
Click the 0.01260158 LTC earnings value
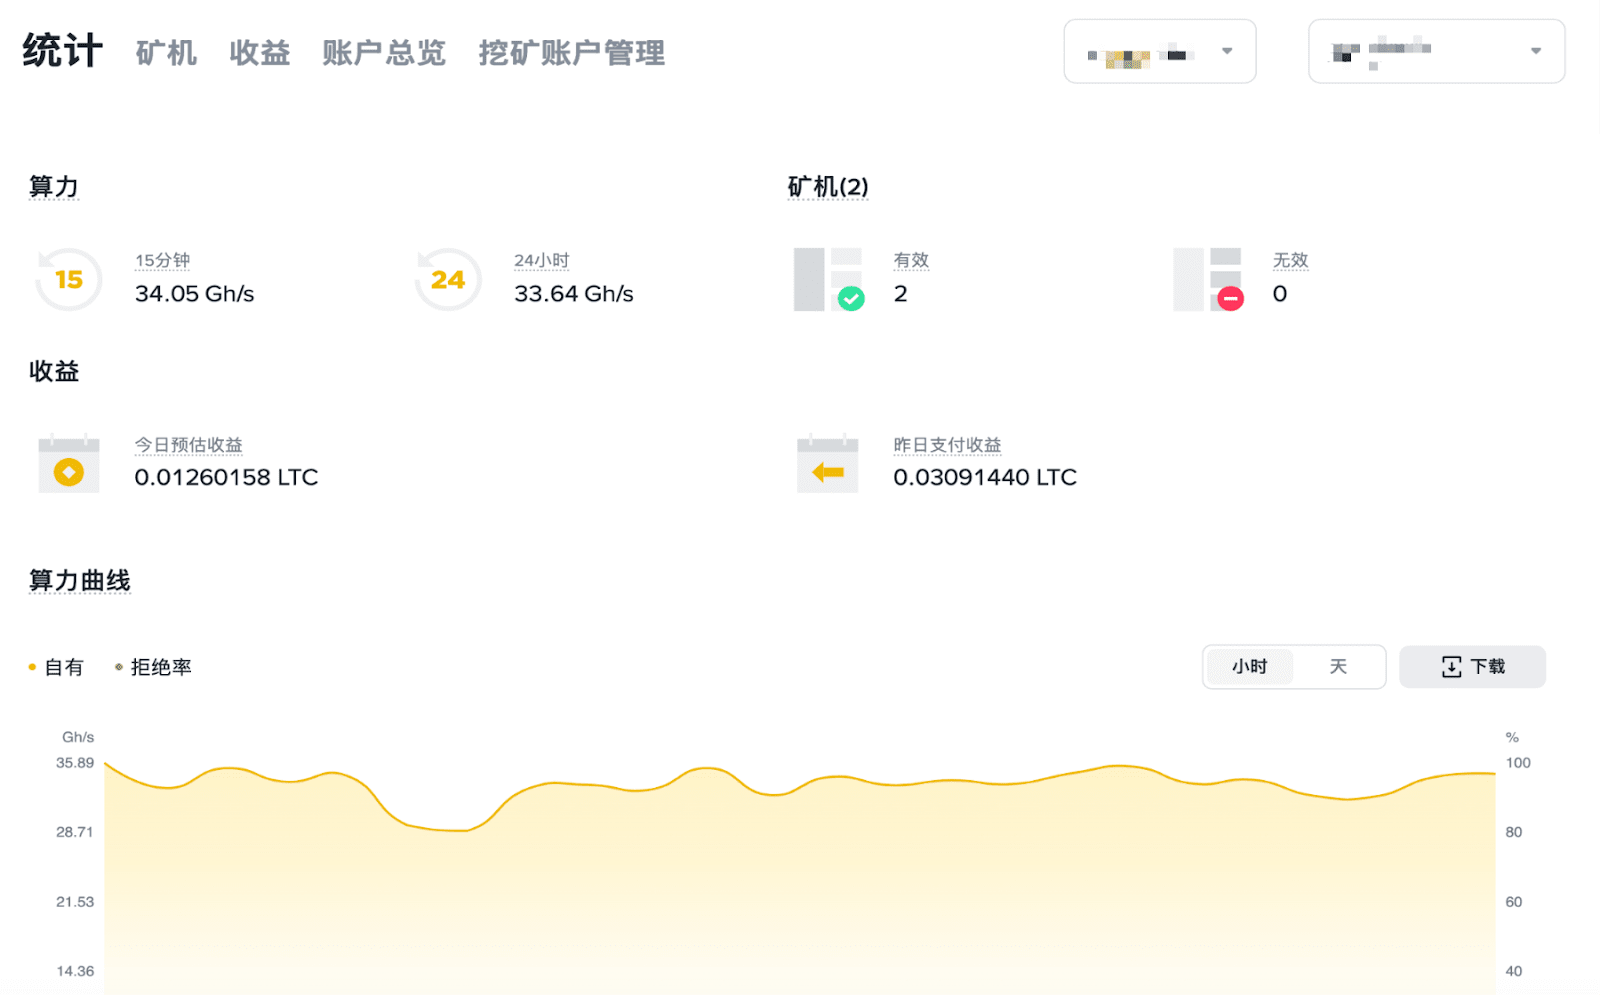(x=226, y=477)
